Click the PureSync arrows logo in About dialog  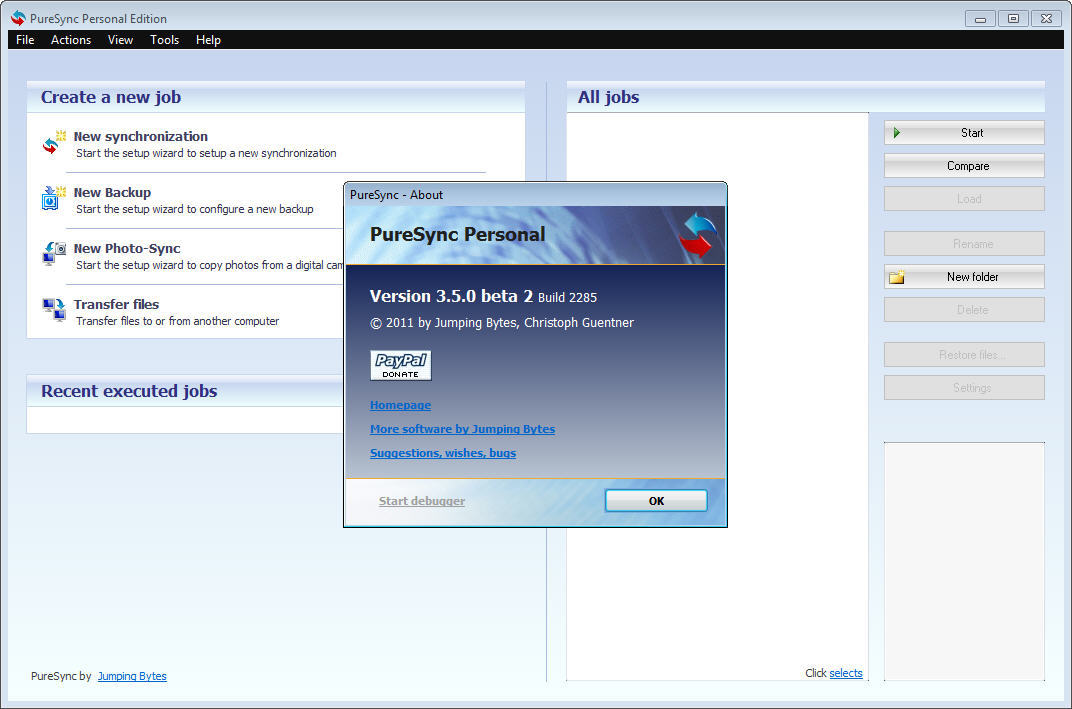click(x=697, y=235)
